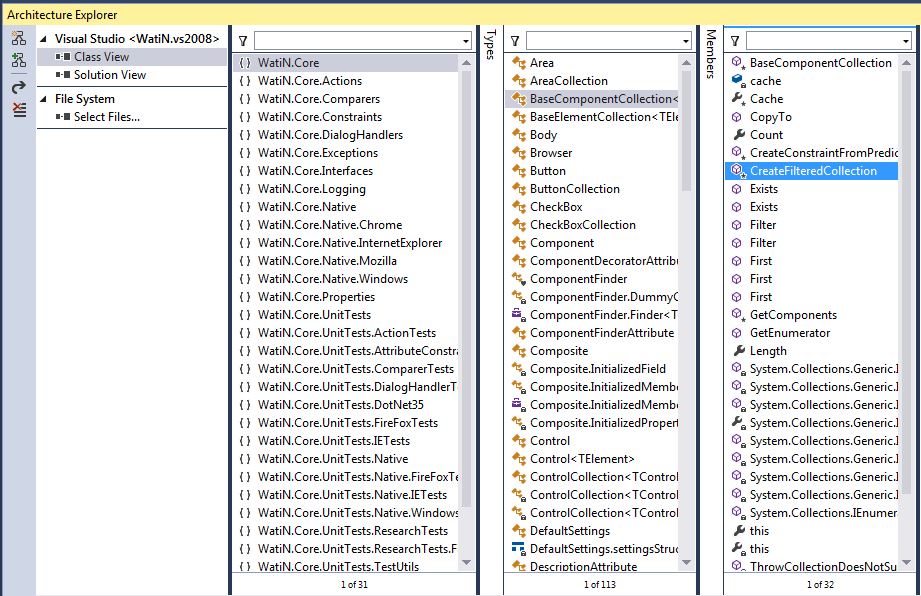
Task: Click the method icon beside CreateFilteredCollection
Action: click(x=738, y=171)
